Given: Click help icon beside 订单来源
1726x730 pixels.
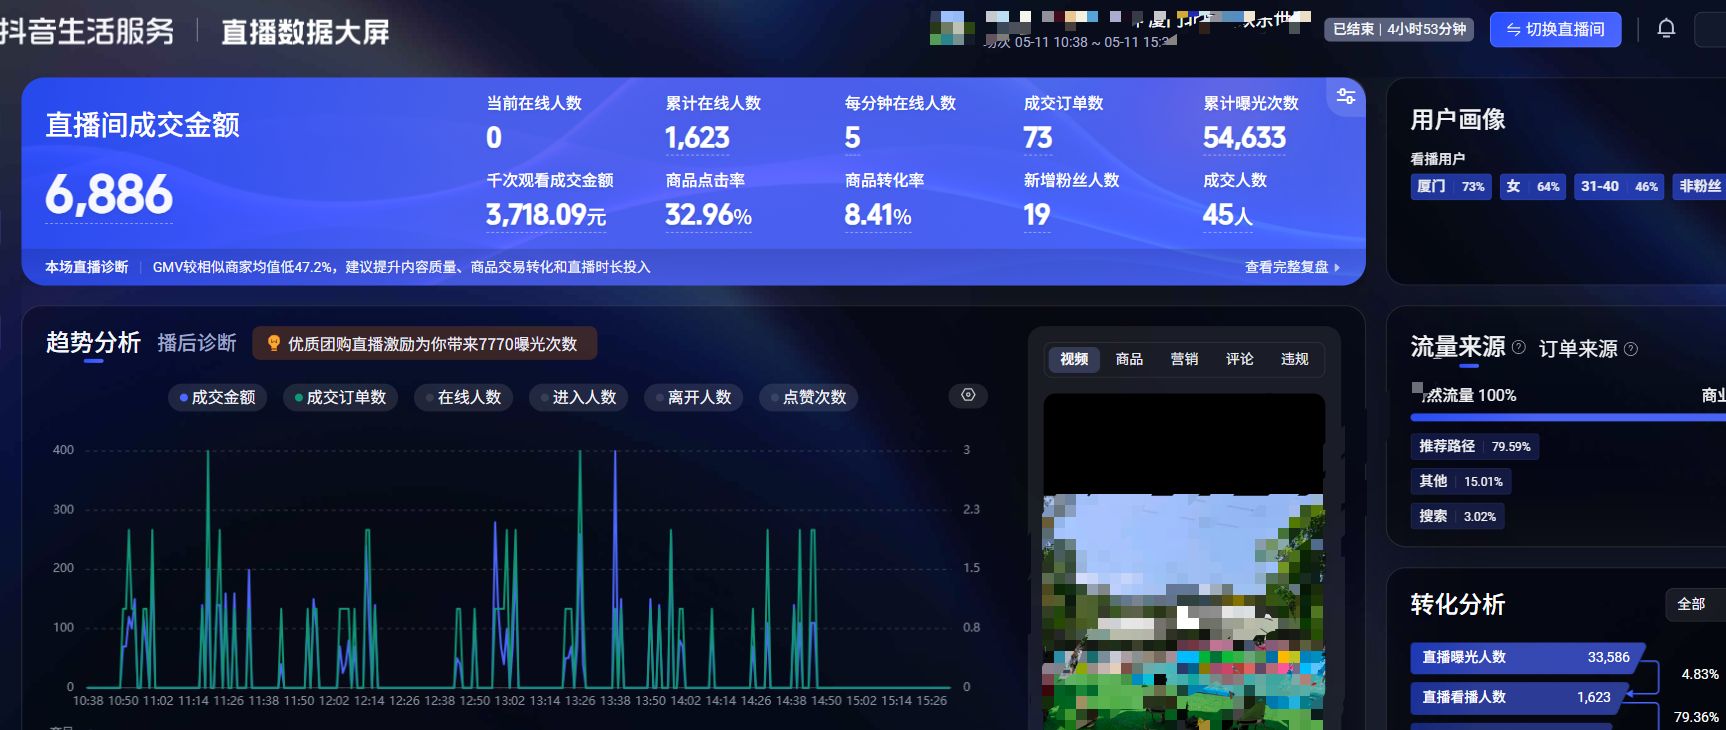Looking at the screenshot, I should click(1631, 349).
